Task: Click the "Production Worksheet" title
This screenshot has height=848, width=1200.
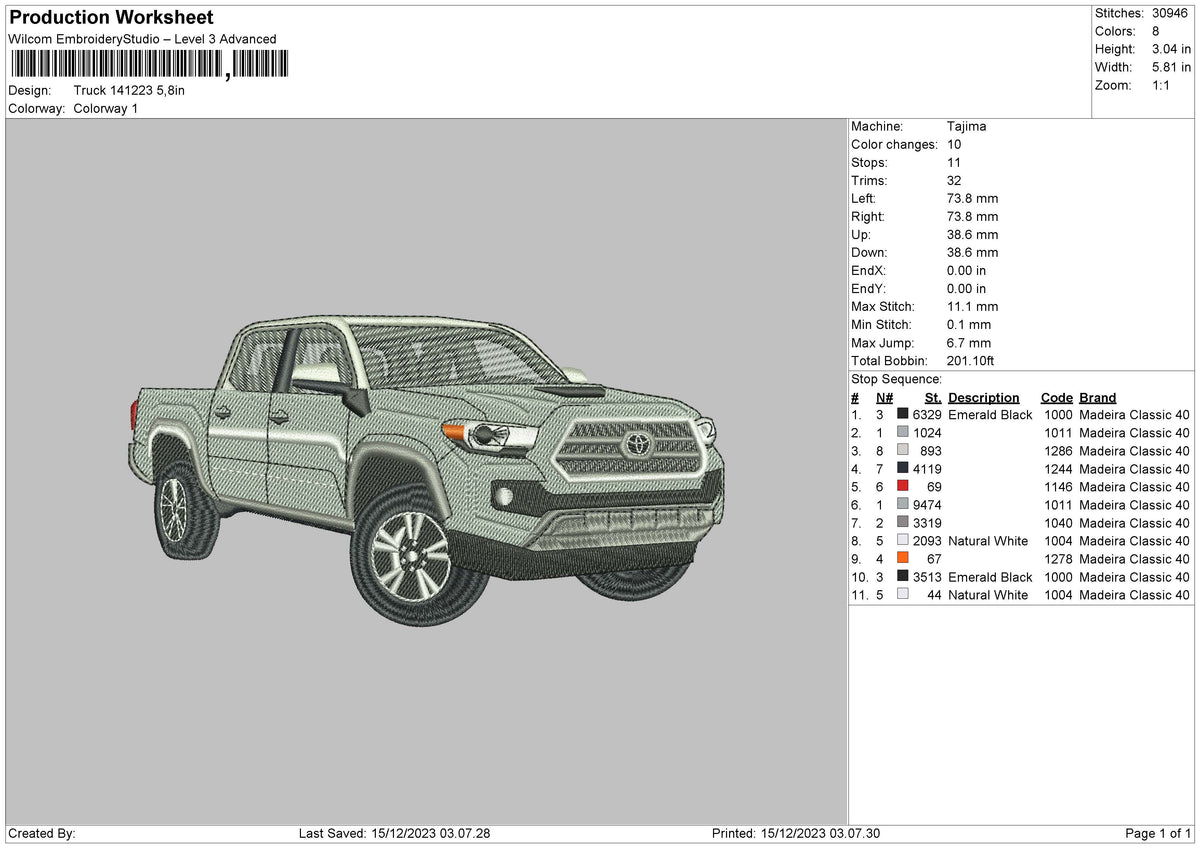Action: pyautogui.click(x=111, y=18)
